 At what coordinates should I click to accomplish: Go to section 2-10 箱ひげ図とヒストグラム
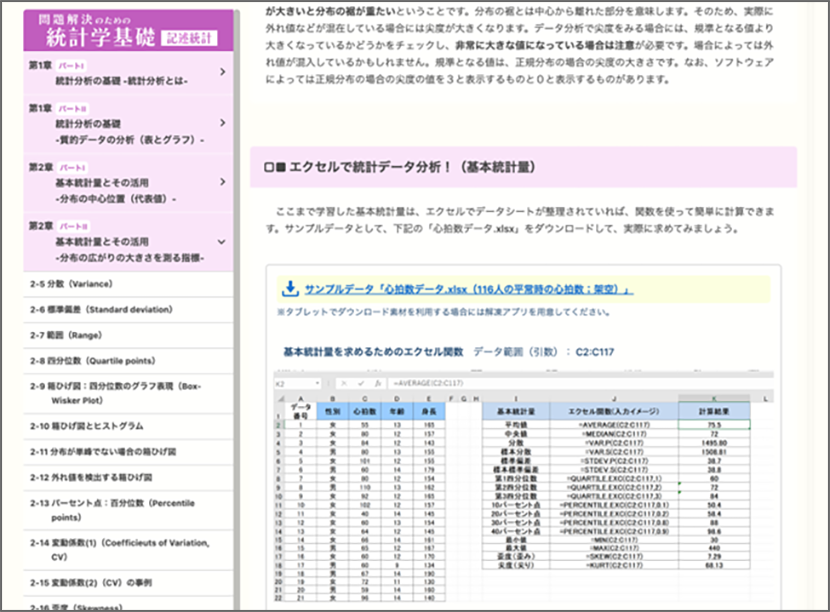pos(128,426)
